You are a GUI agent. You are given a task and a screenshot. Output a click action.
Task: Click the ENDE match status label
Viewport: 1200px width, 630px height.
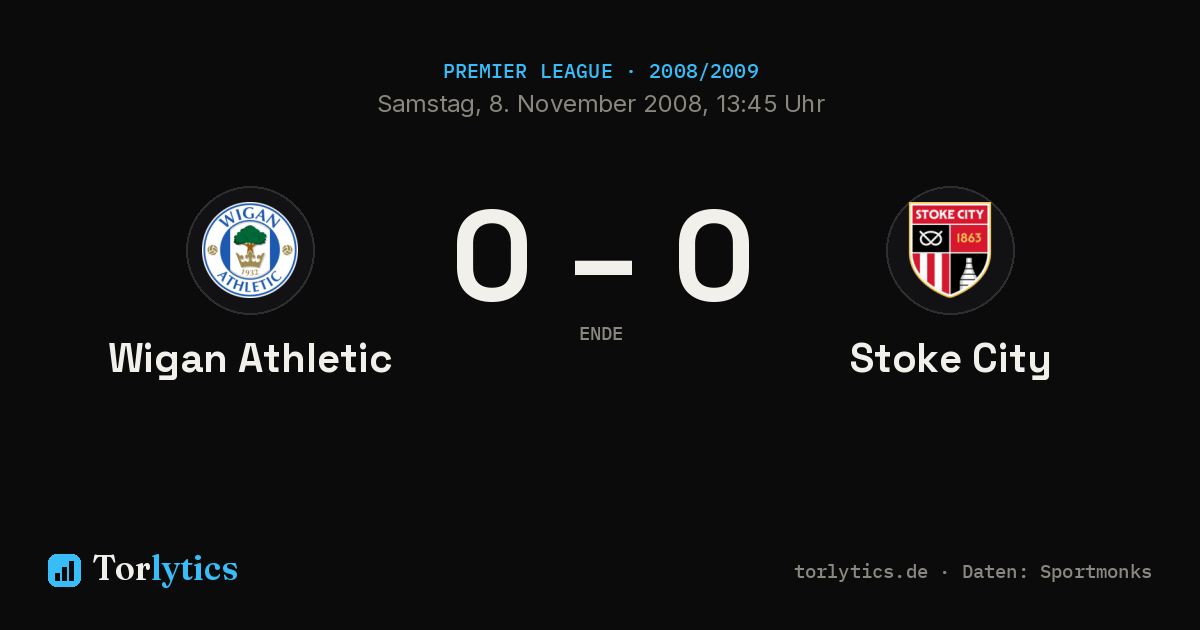601,334
